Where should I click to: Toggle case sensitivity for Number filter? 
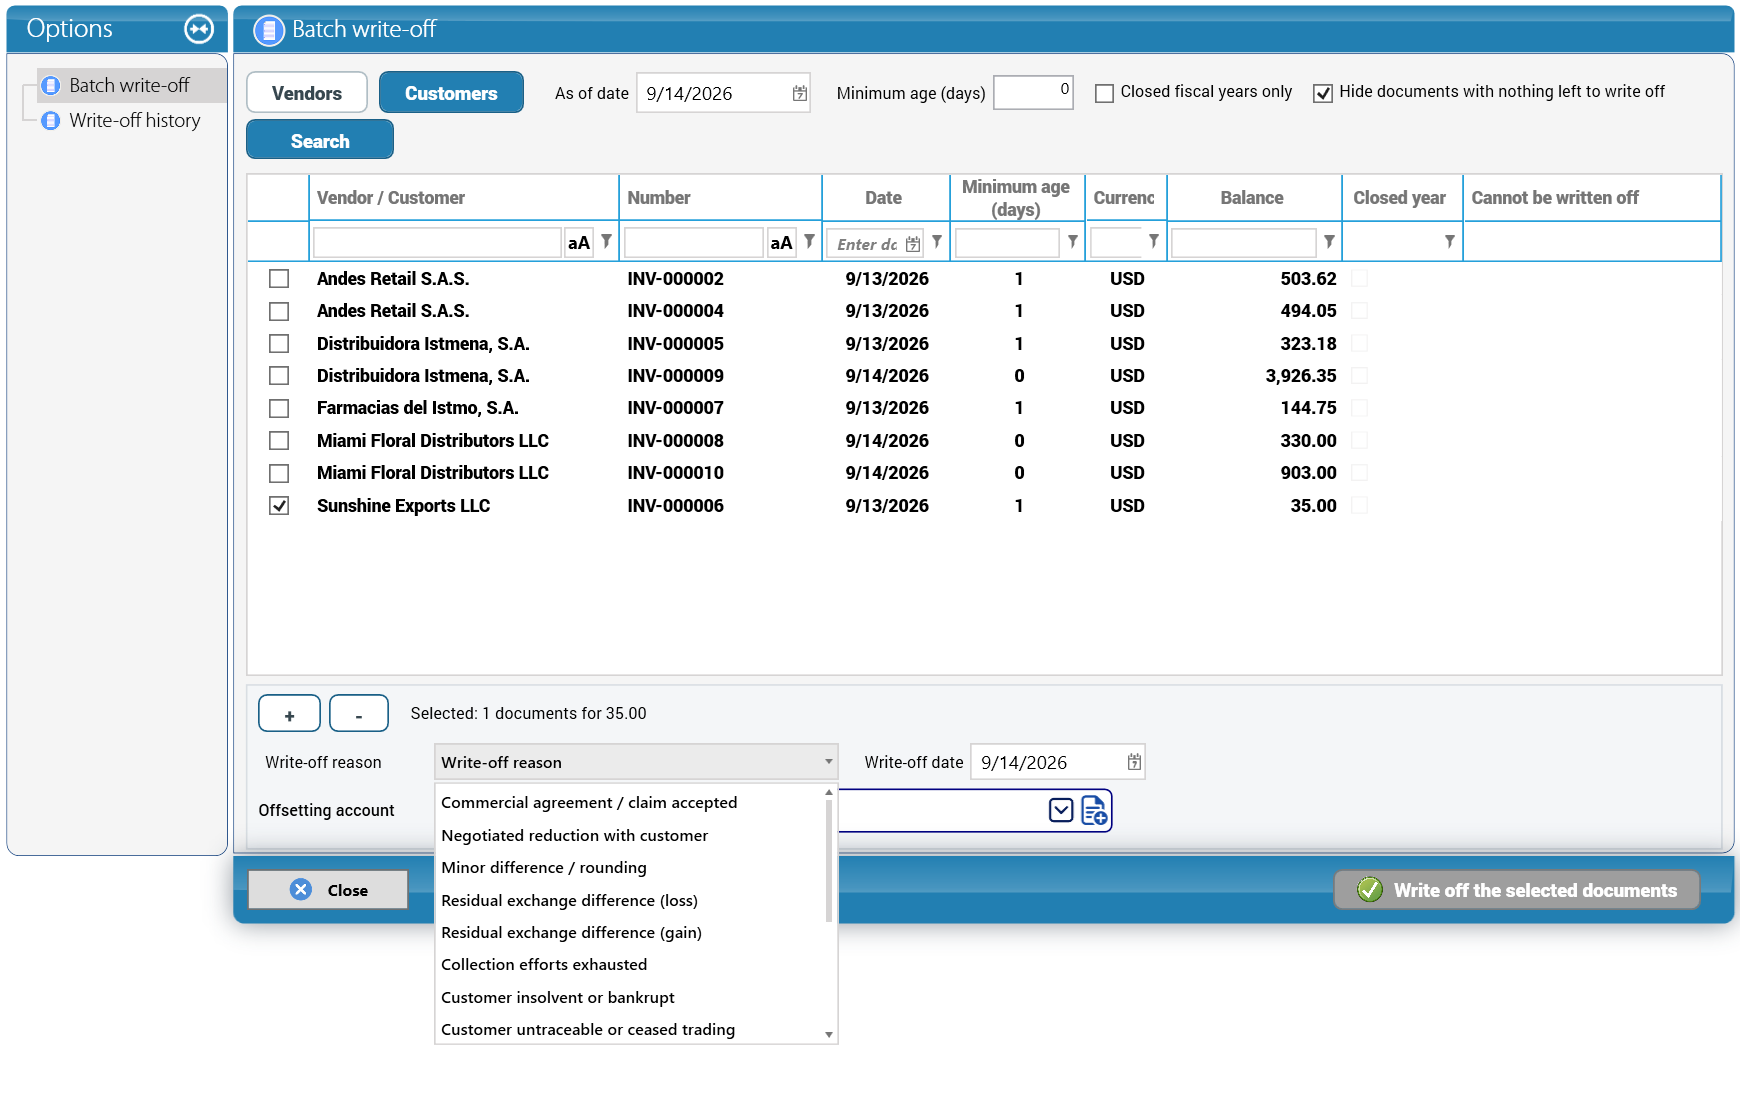(x=781, y=243)
